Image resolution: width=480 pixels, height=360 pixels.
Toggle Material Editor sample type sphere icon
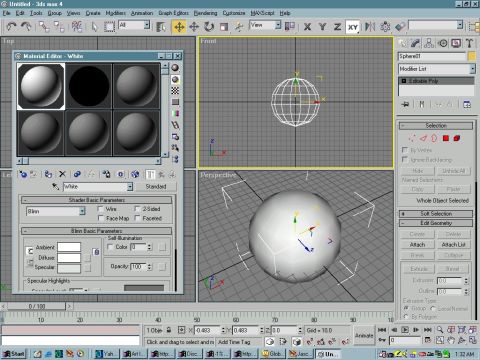pos(175,68)
